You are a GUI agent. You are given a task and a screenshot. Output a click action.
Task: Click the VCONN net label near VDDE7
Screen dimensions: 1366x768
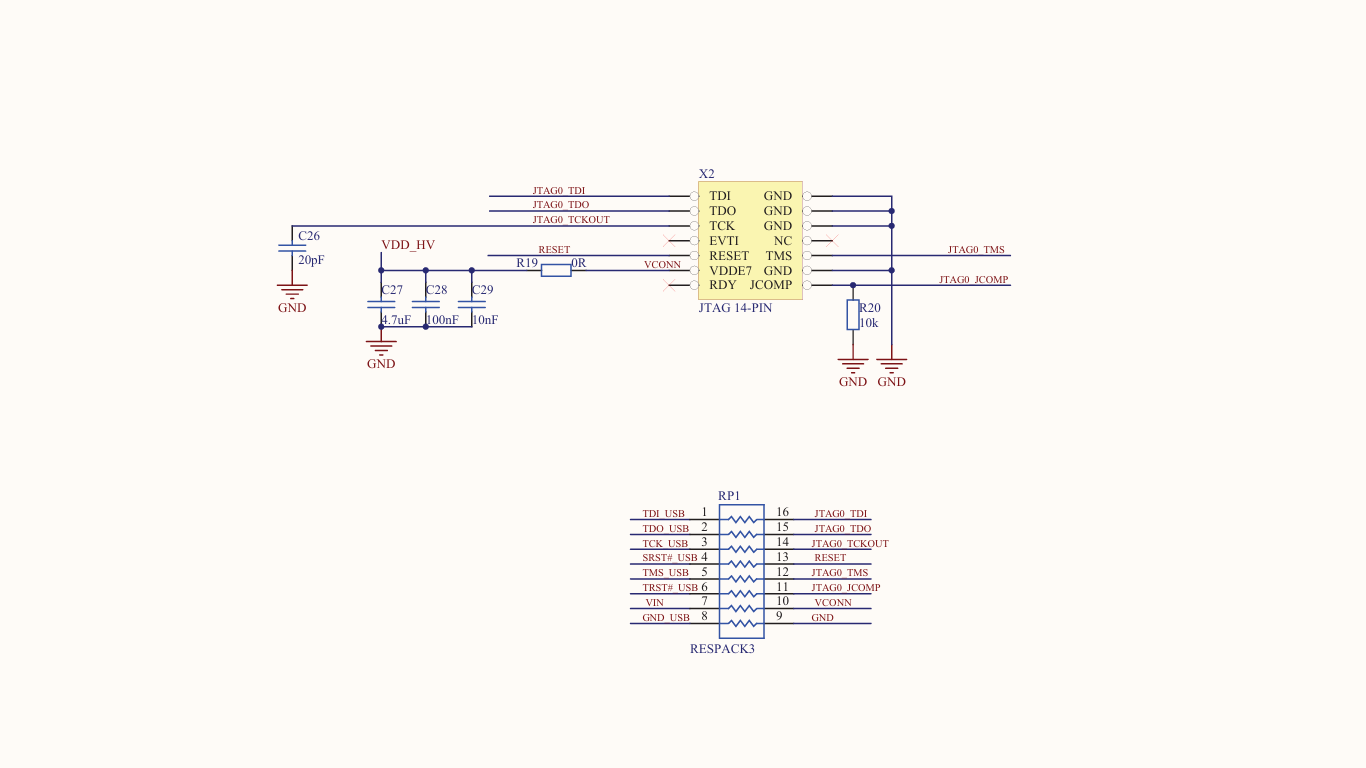pyautogui.click(x=662, y=265)
